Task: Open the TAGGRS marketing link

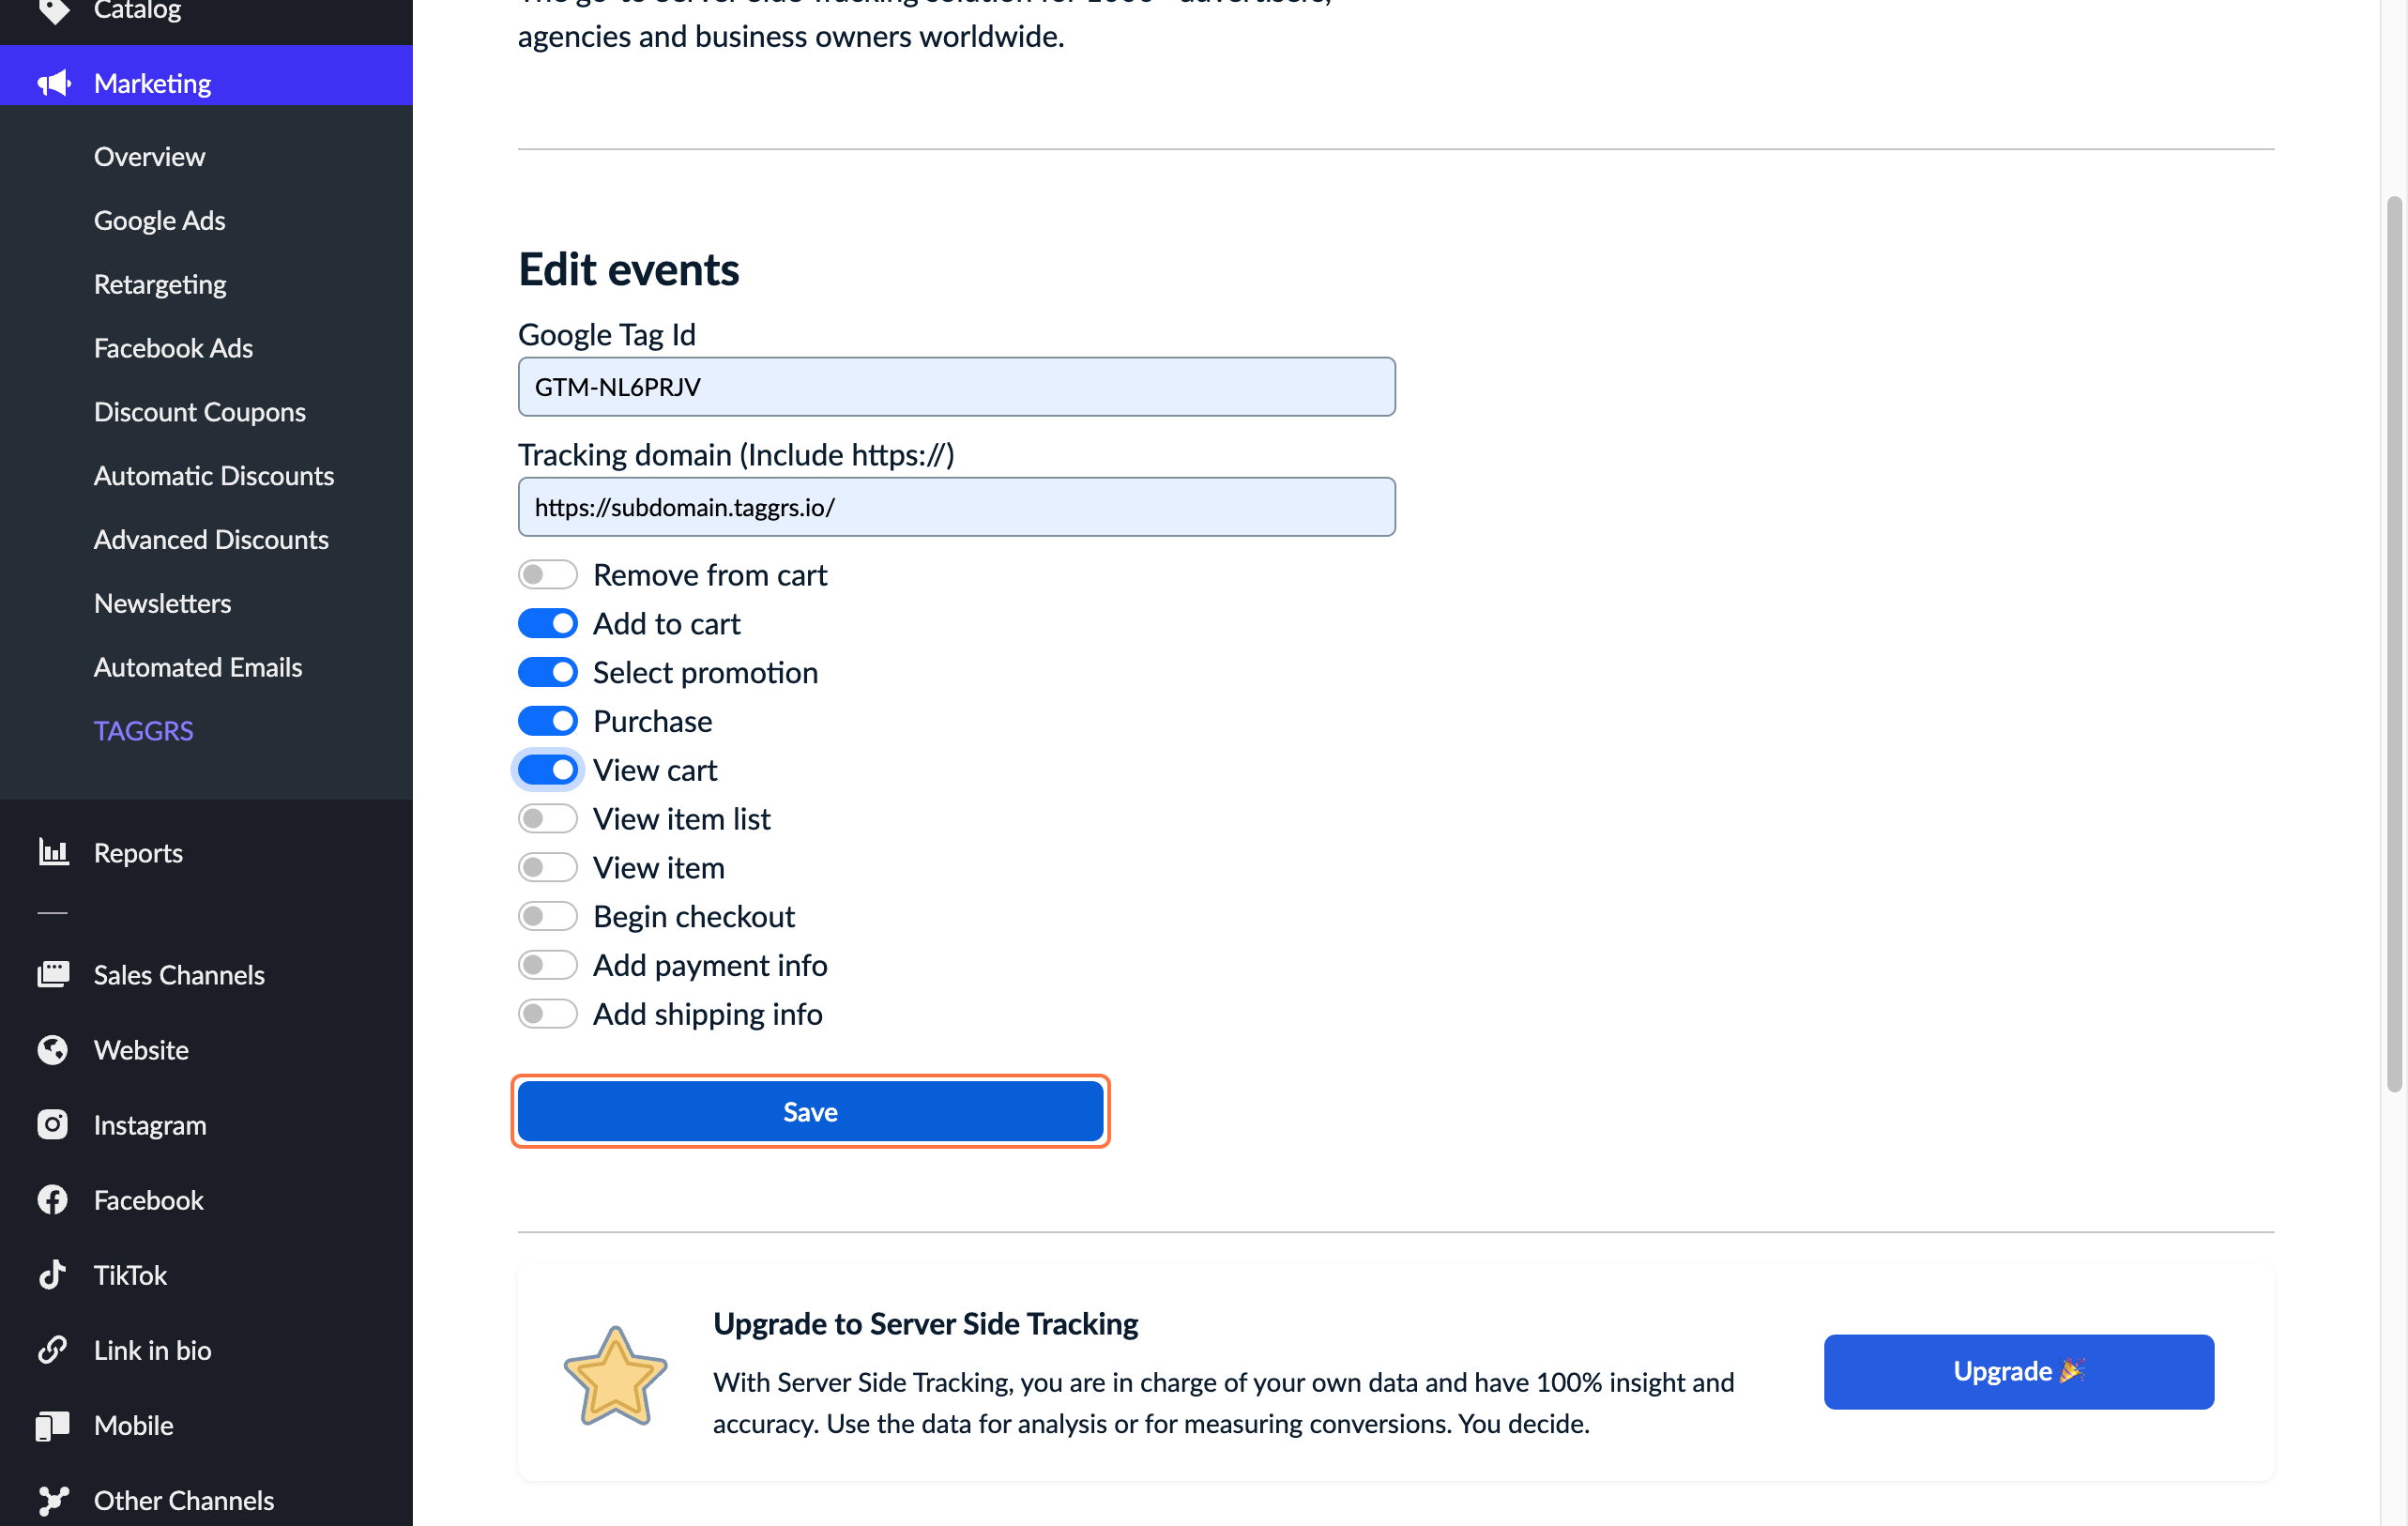Action: pyautogui.click(x=144, y=729)
